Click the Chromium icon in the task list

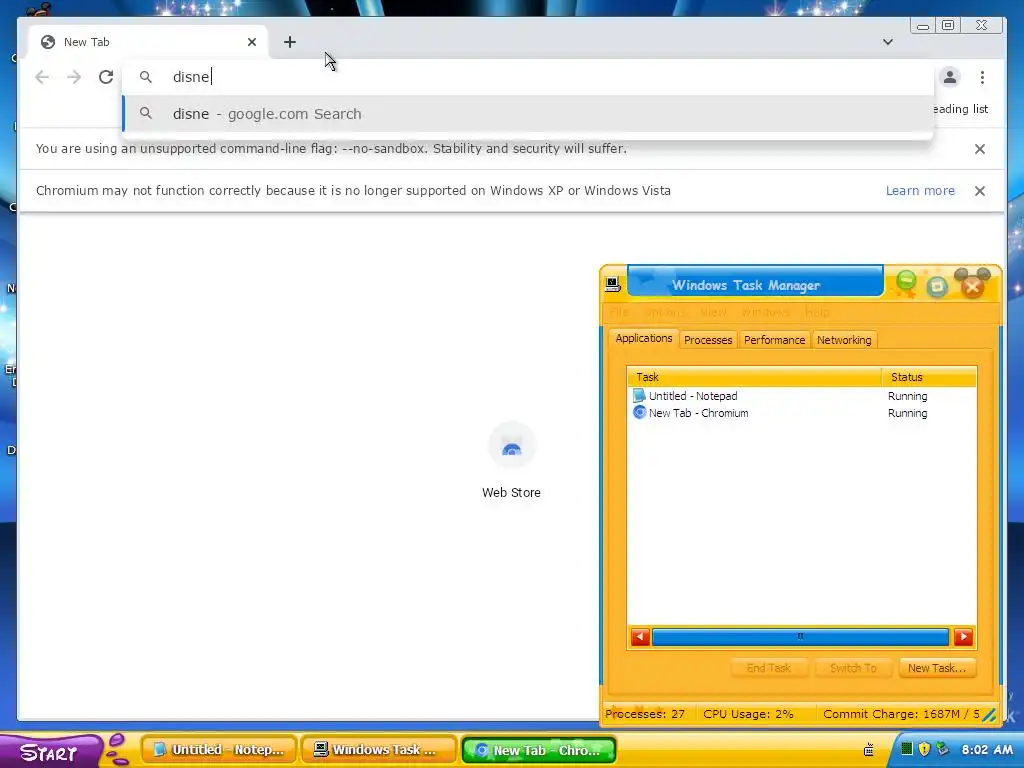click(639, 412)
